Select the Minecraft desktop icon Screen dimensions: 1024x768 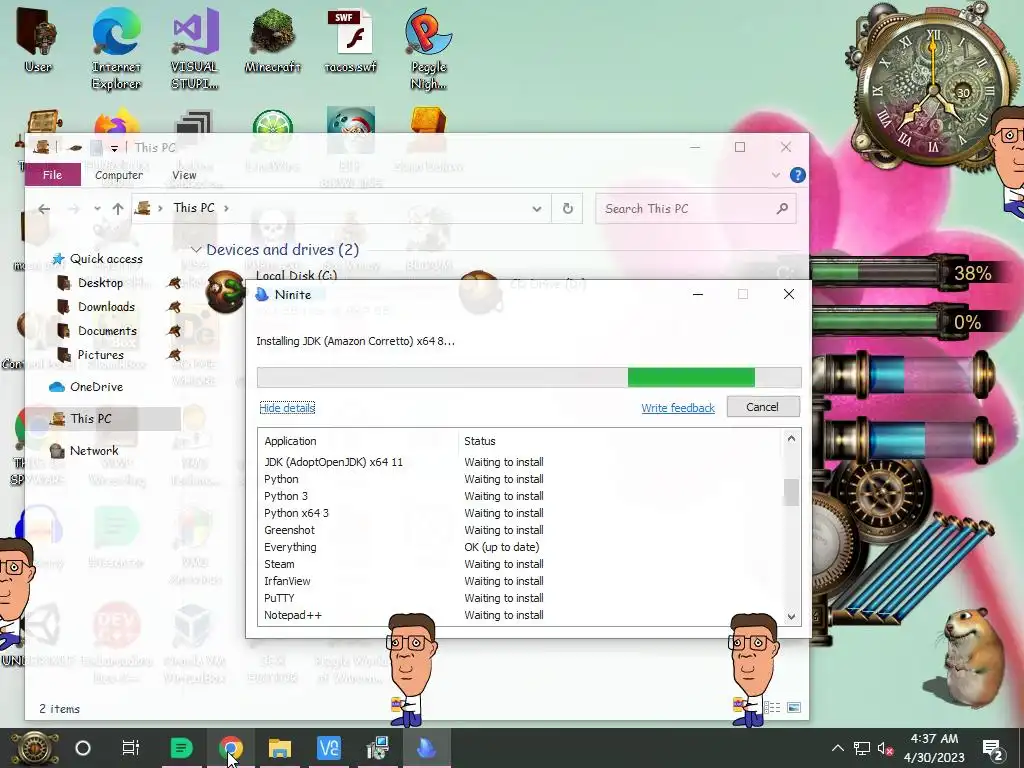(x=272, y=39)
